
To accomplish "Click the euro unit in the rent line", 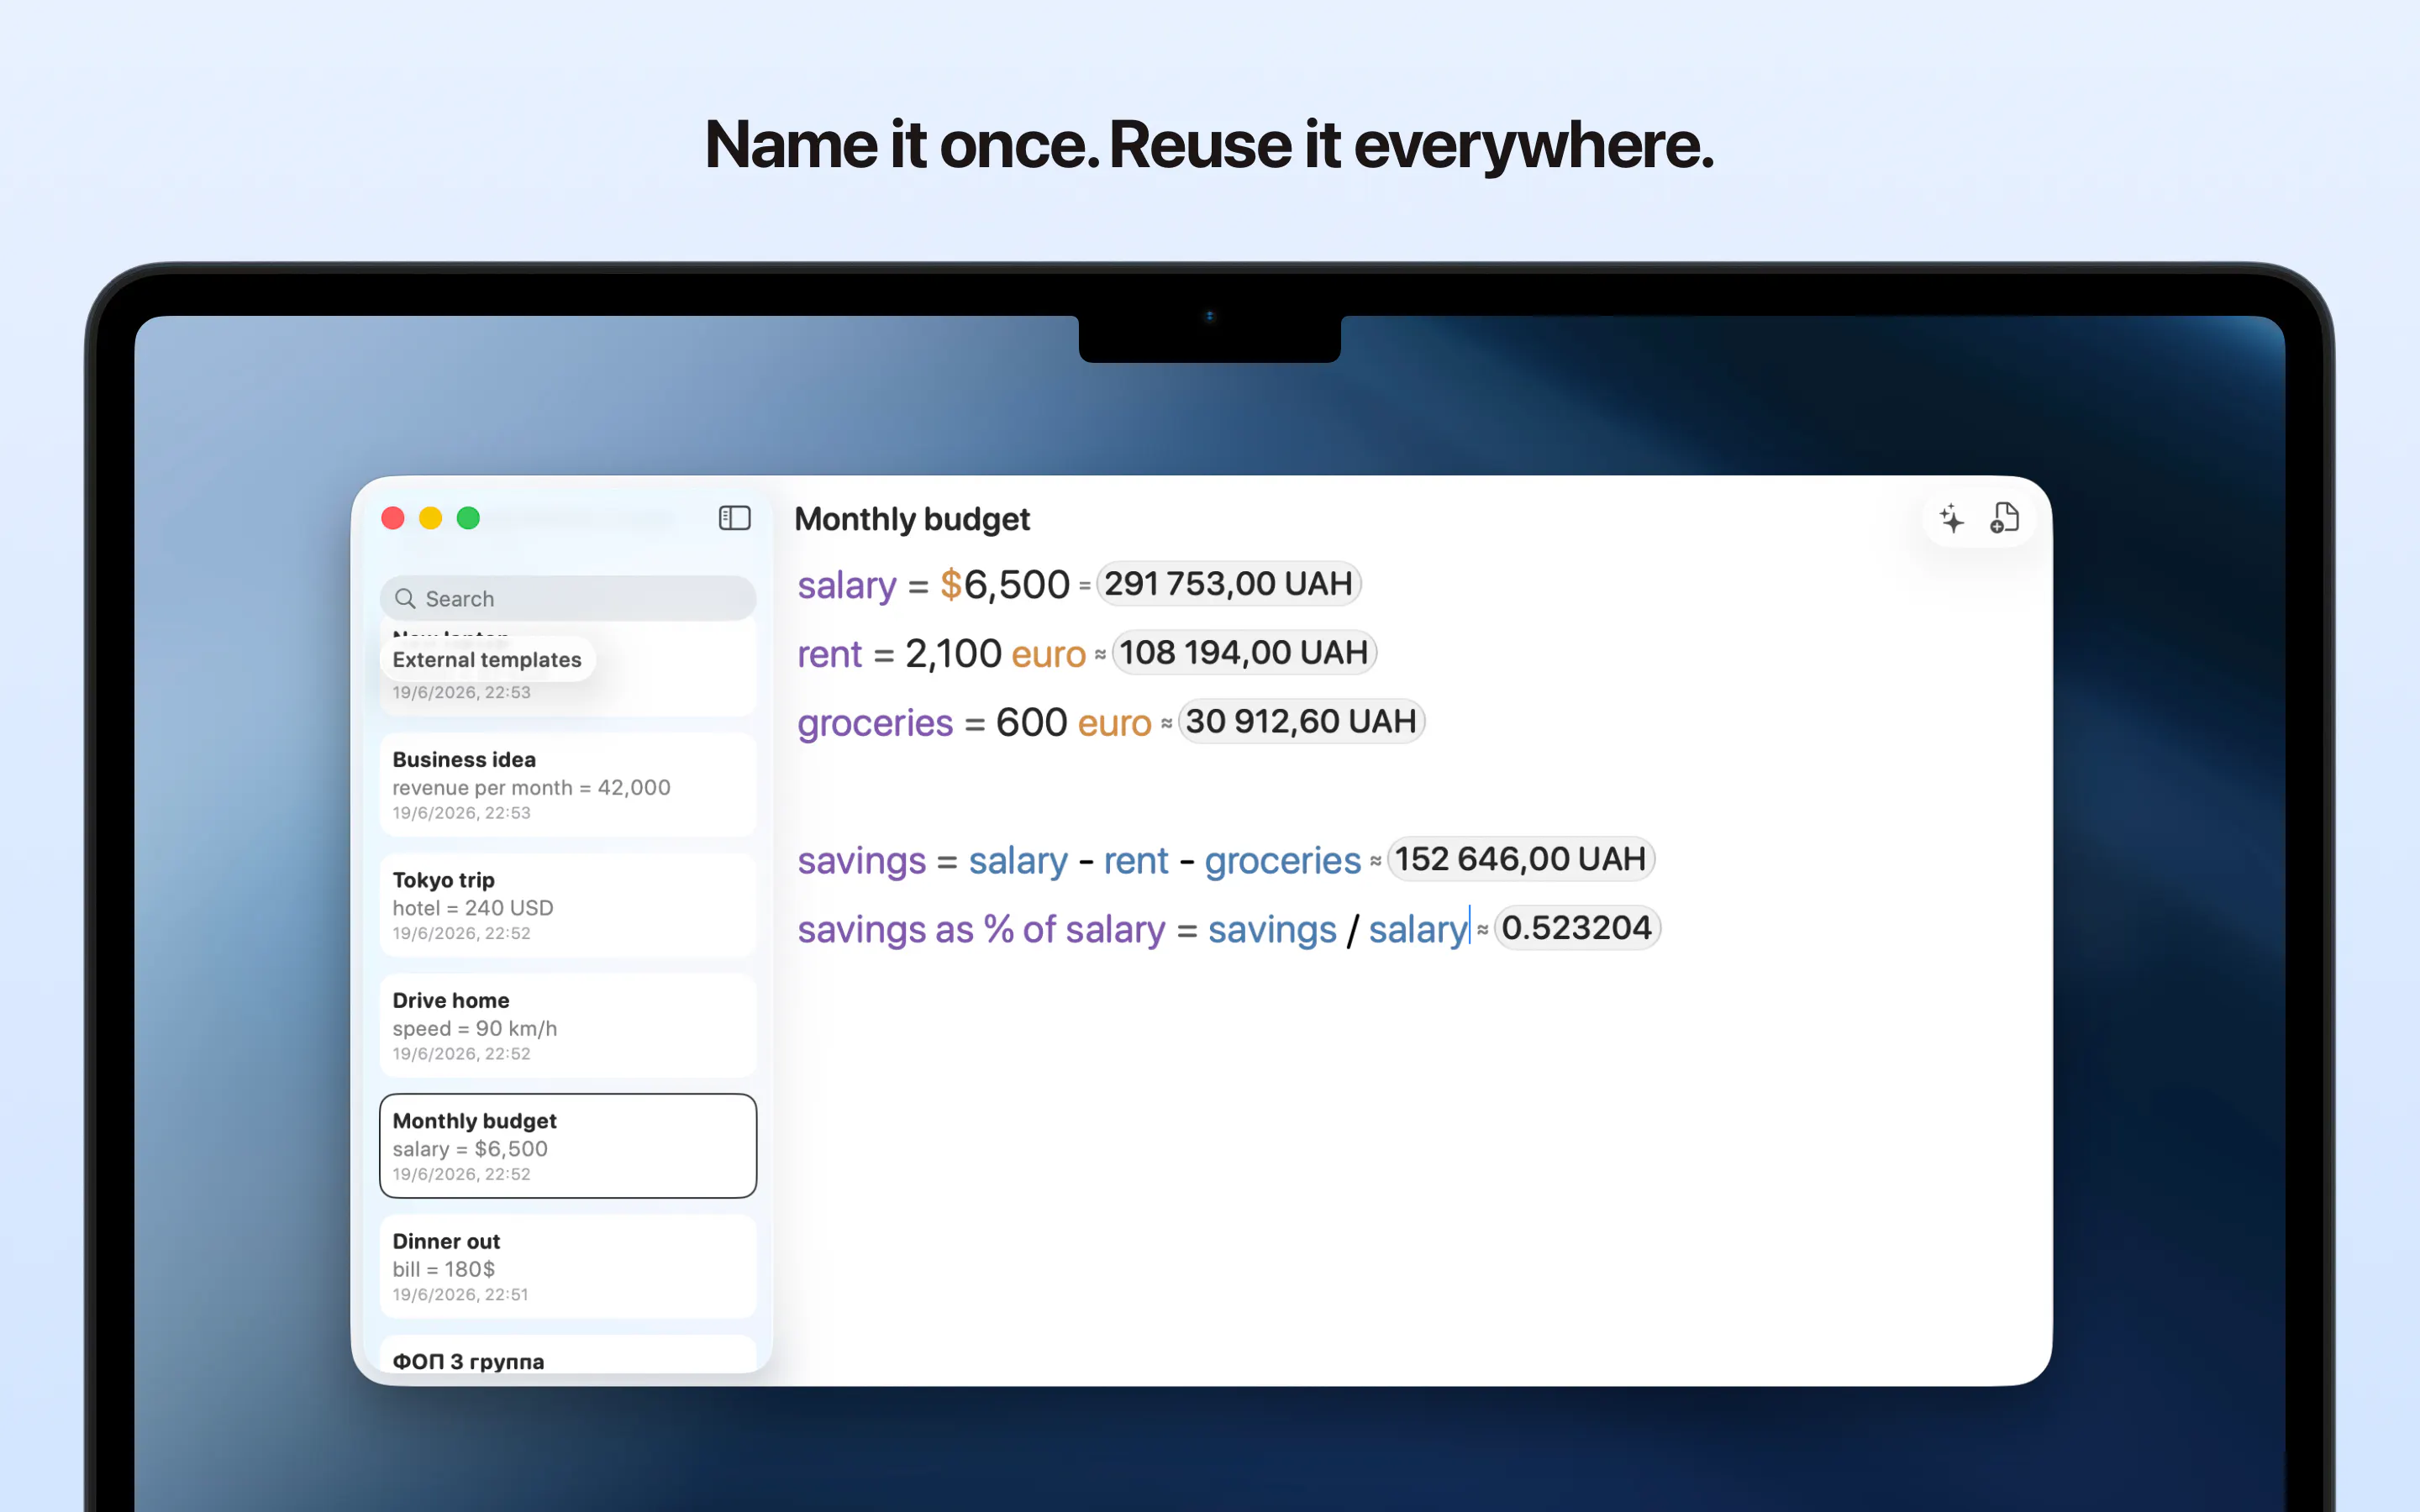I will point(1048,655).
